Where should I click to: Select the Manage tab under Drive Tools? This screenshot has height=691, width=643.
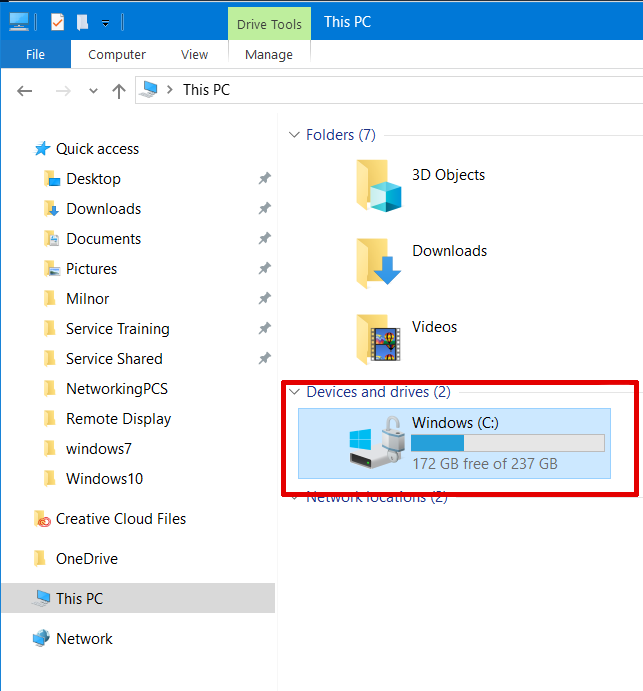click(x=268, y=54)
